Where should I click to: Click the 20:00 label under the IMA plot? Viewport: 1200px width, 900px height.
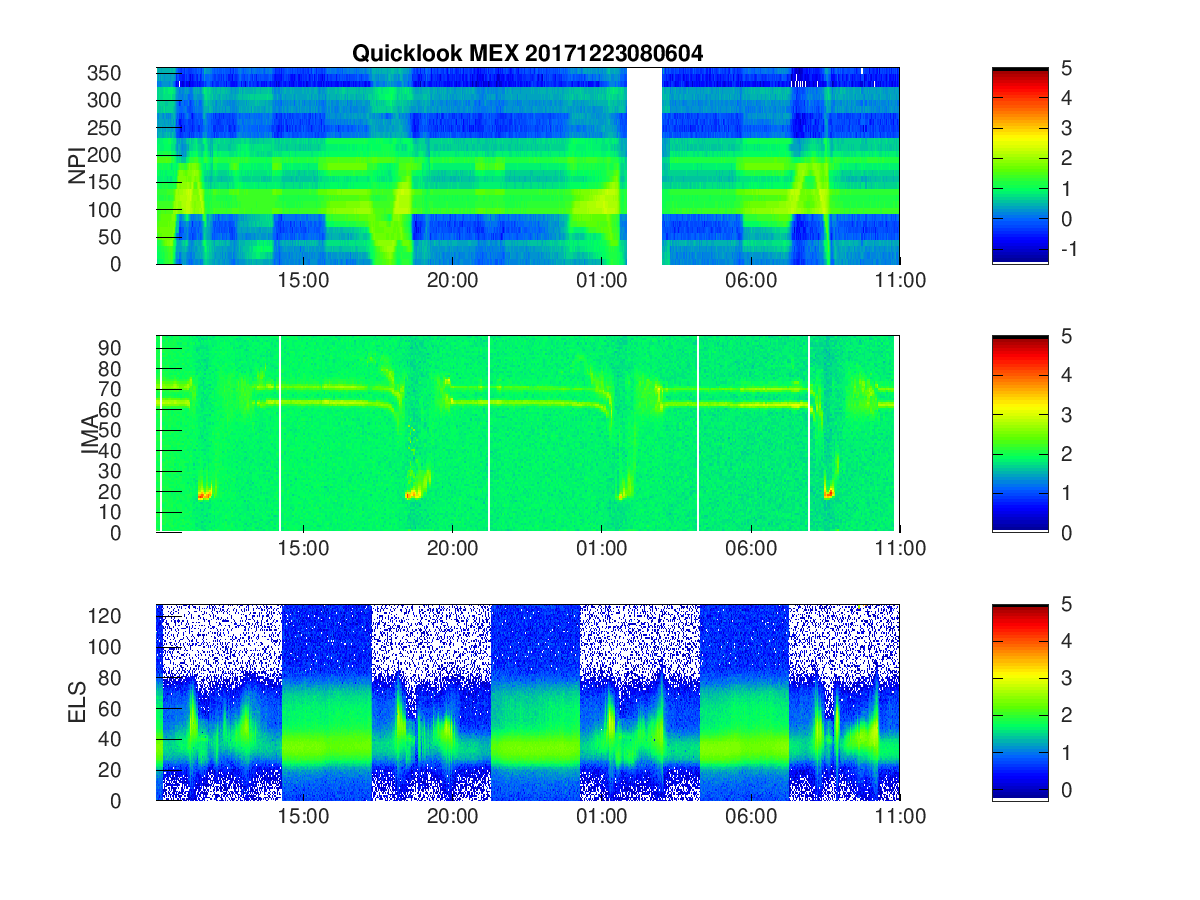pyautogui.click(x=453, y=549)
